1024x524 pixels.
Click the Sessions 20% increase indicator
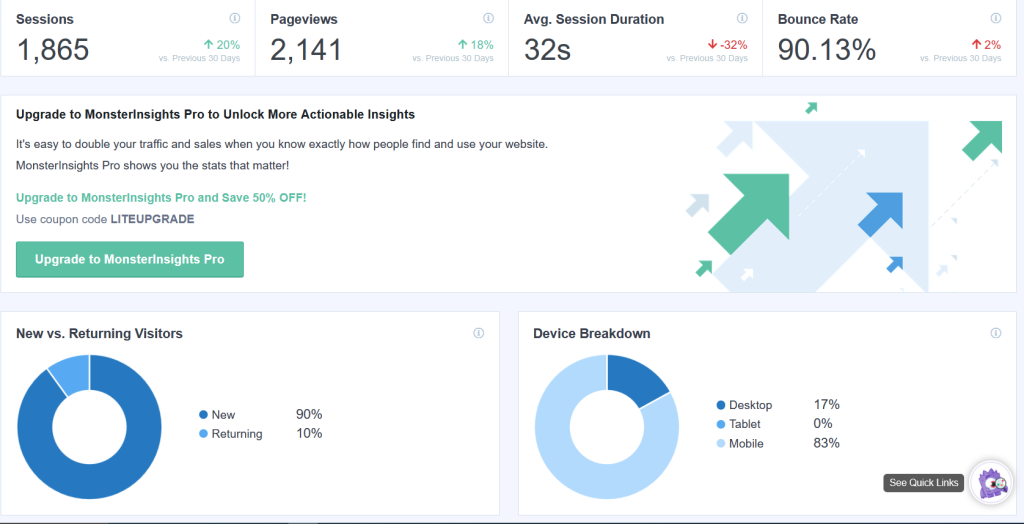pos(221,45)
